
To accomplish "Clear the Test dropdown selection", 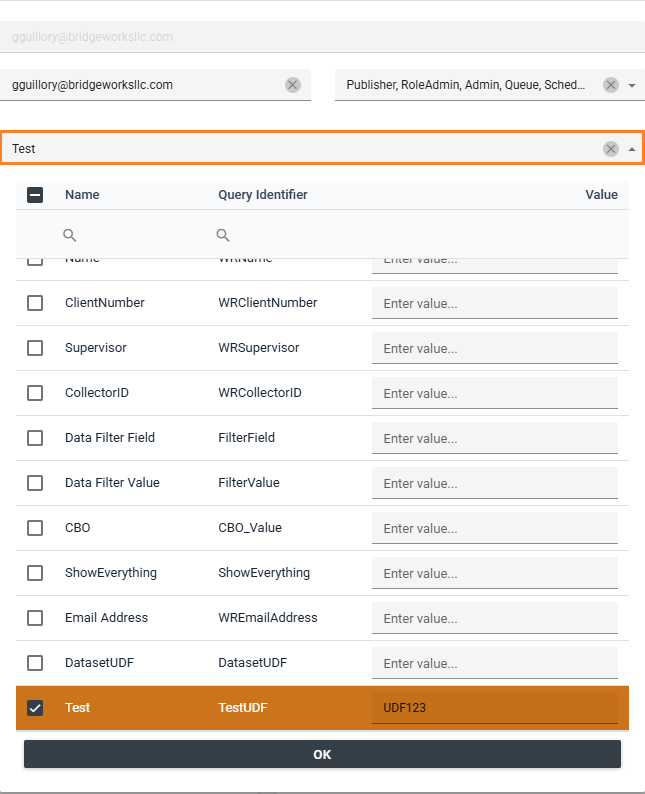I will pyautogui.click(x=611, y=148).
